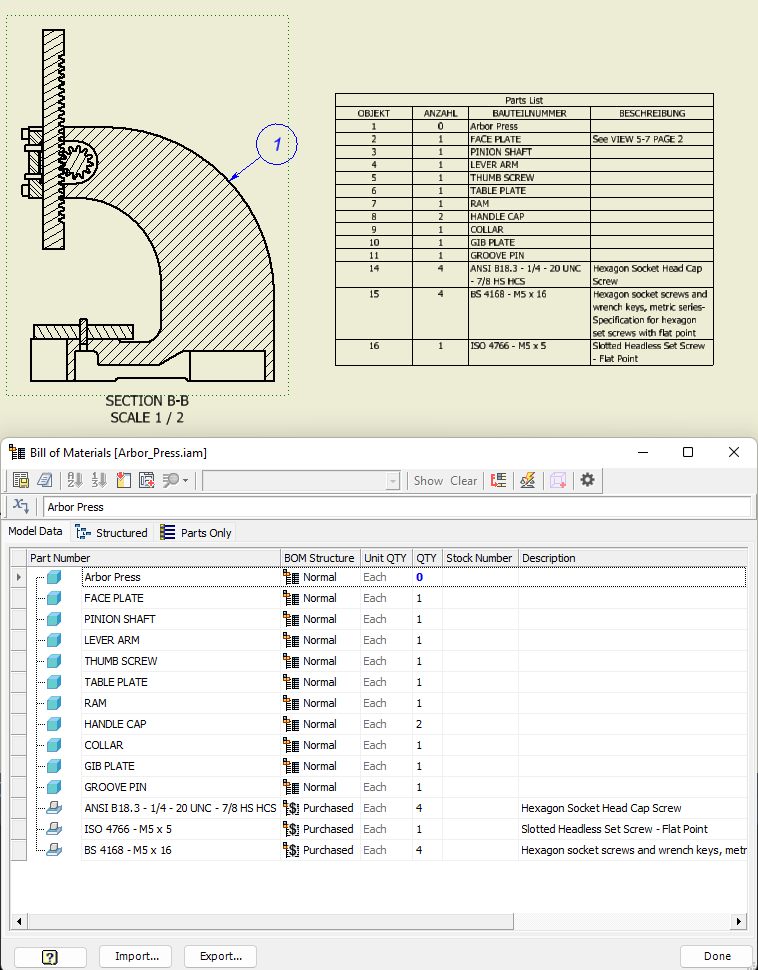
Task: Click first BOM toolbar icon at far left
Action: coord(21,480)
